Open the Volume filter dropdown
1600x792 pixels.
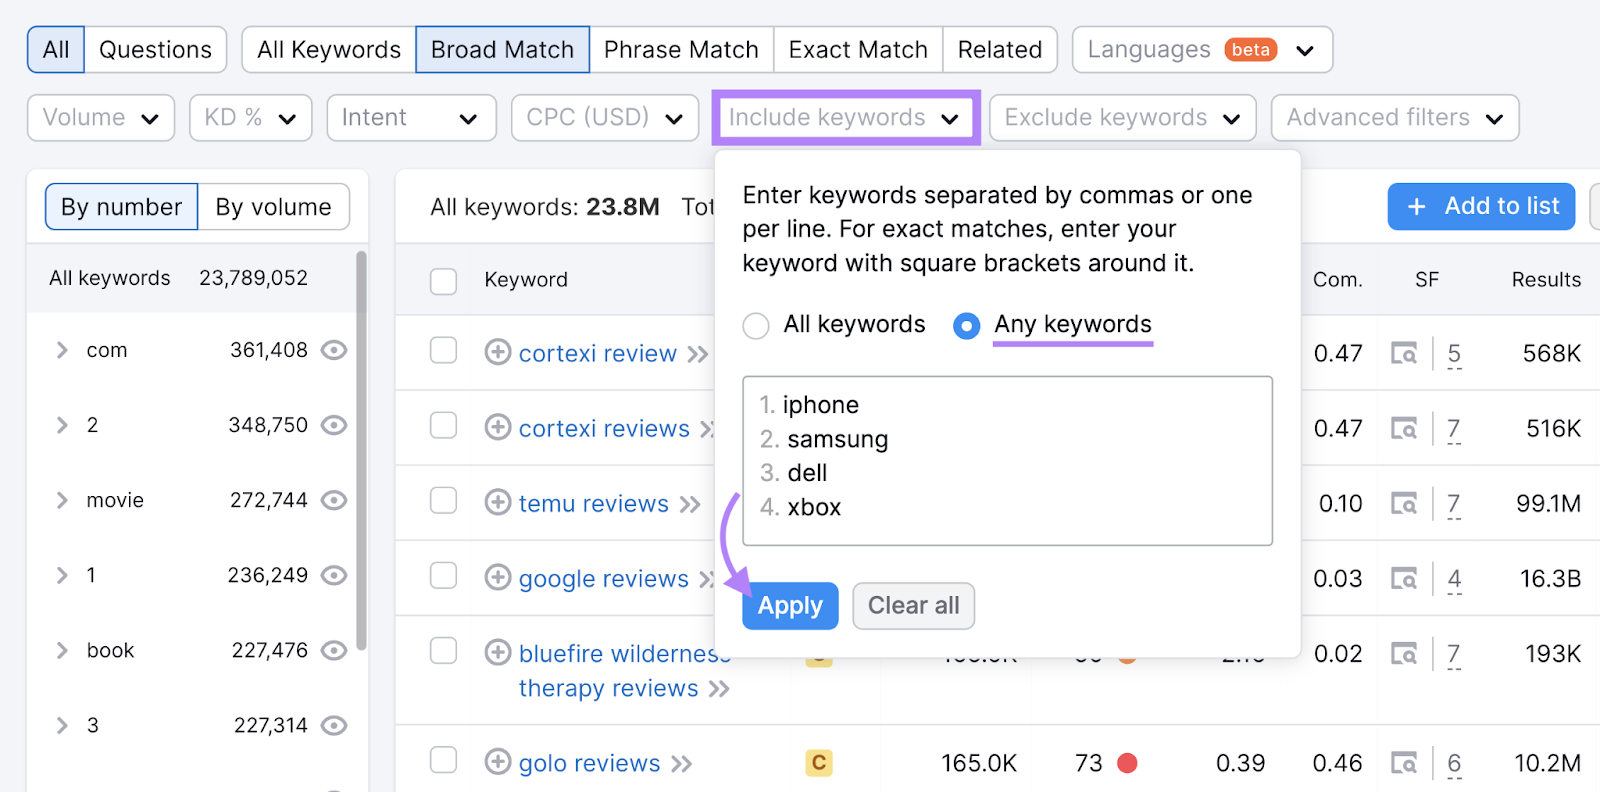[x=100, y=117]
